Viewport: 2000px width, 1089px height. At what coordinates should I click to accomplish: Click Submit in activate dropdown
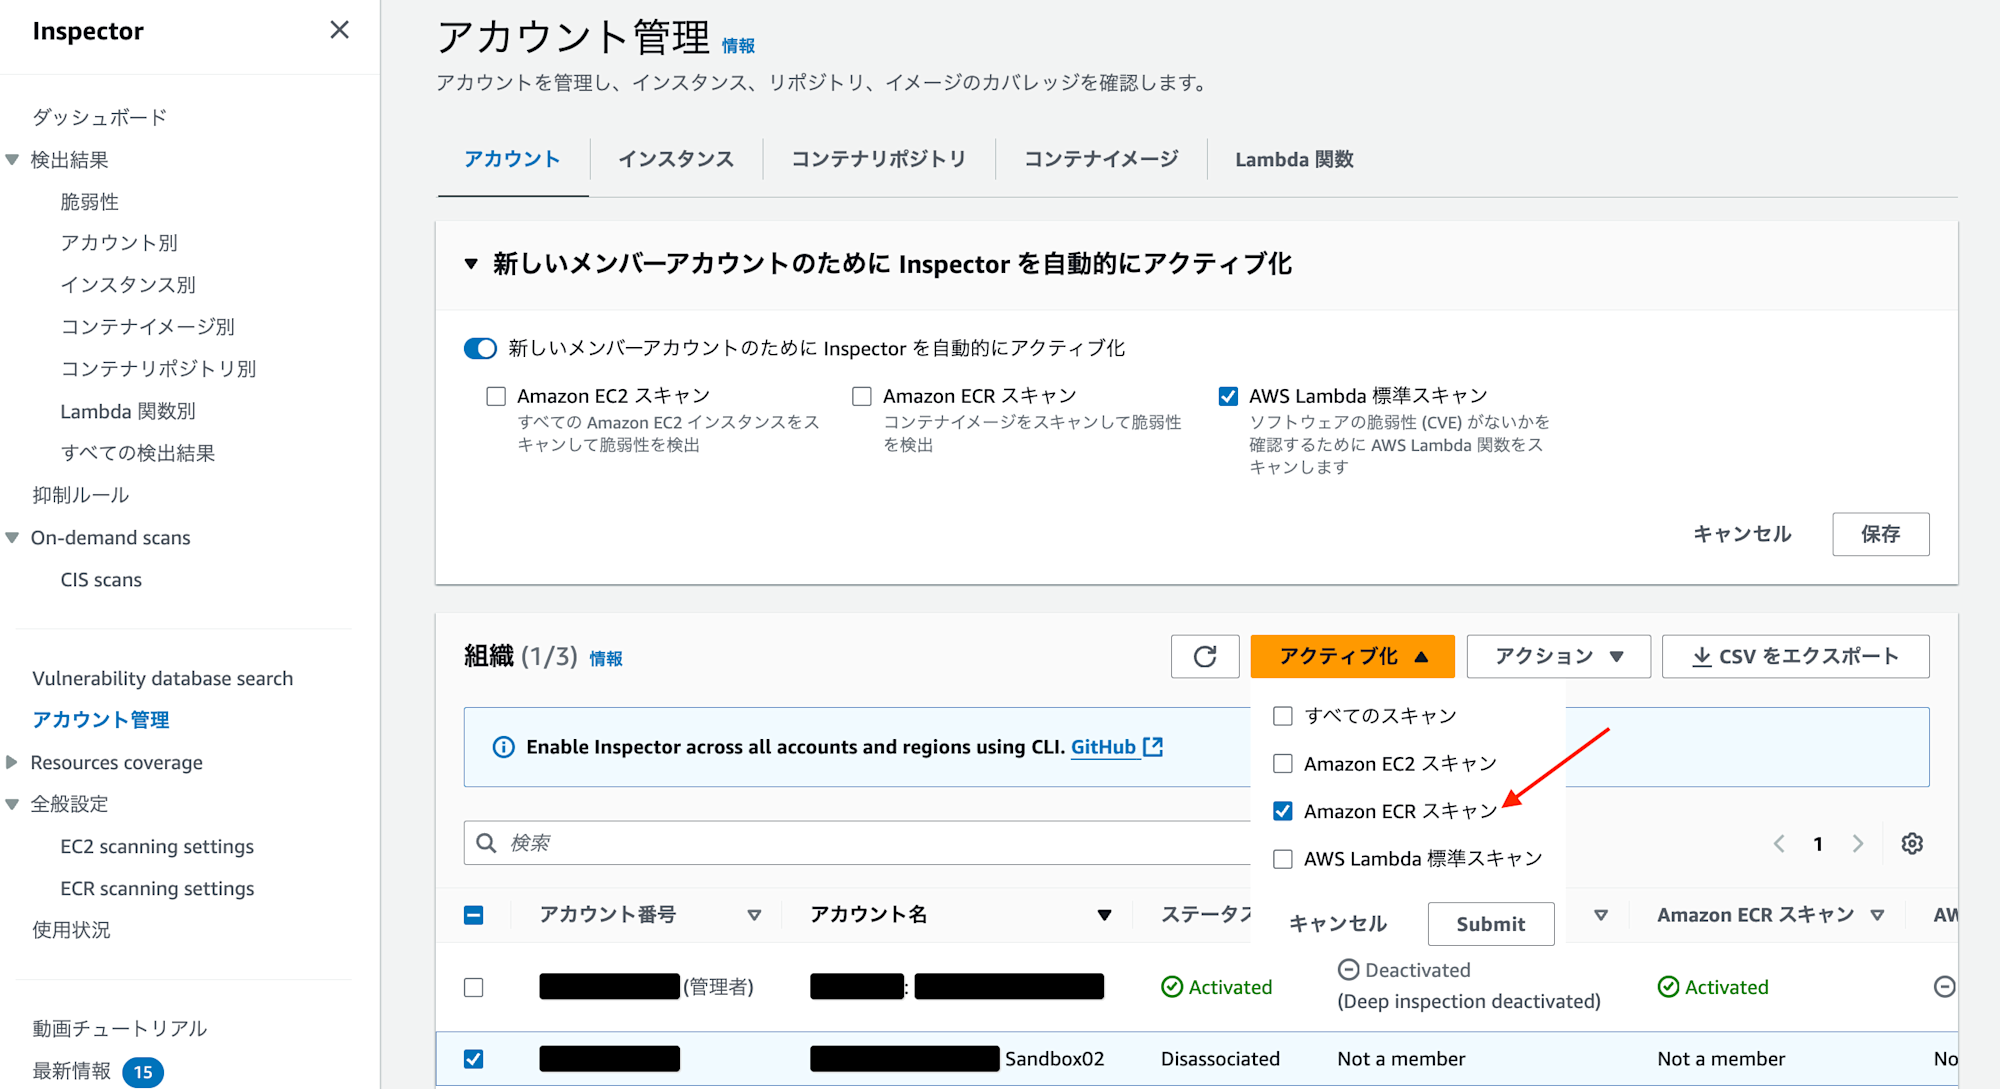(x=1491, y=924)
